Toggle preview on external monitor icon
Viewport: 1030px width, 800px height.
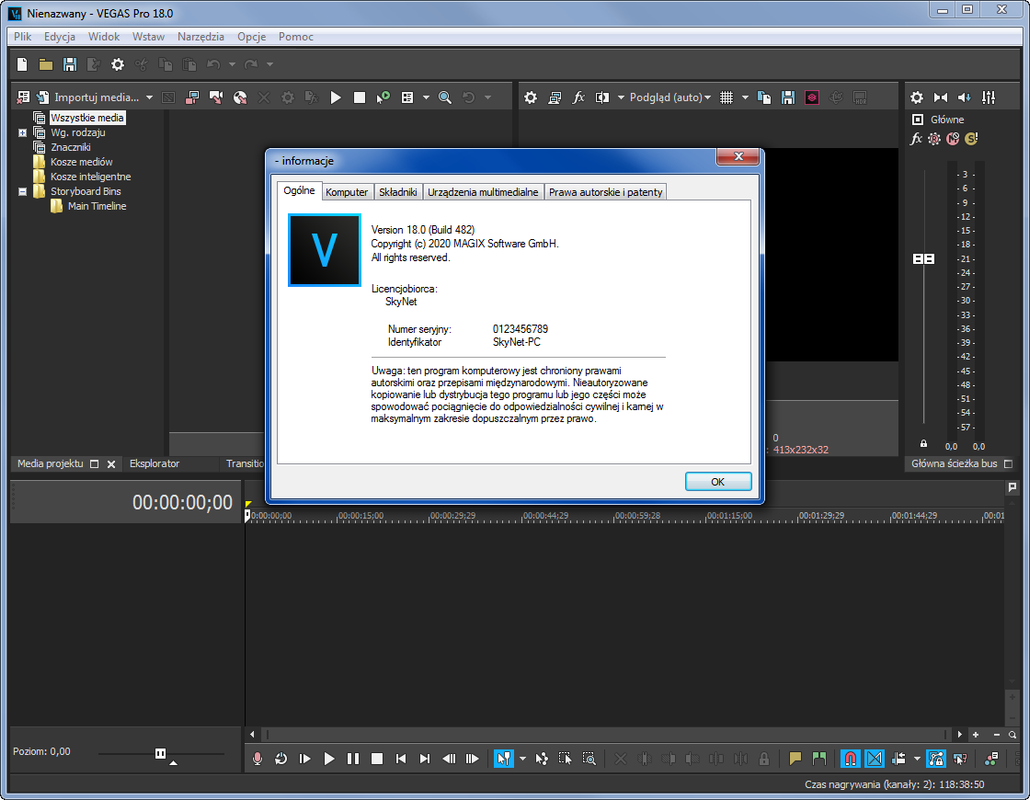point(554,97)
